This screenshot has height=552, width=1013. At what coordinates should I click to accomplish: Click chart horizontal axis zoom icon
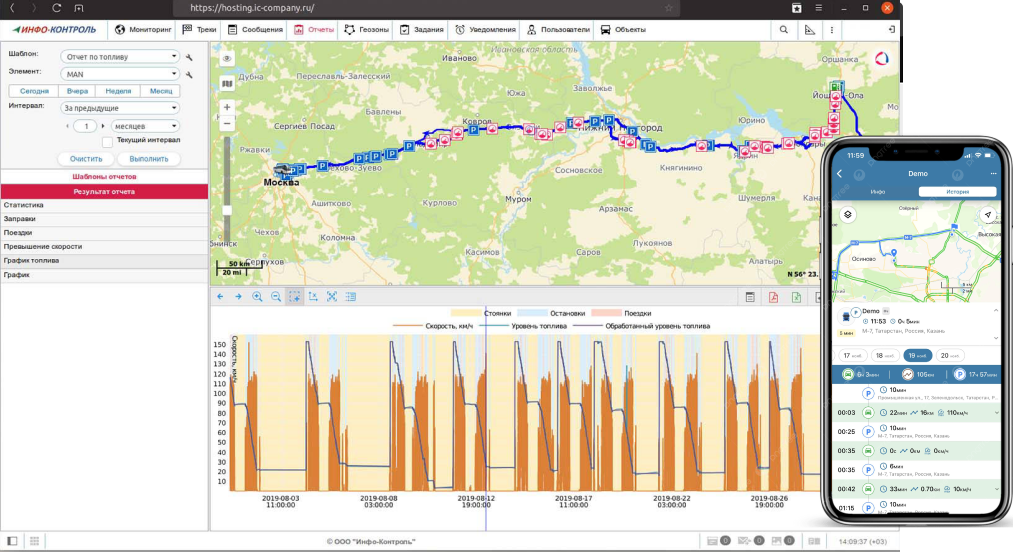click(313, 297)
